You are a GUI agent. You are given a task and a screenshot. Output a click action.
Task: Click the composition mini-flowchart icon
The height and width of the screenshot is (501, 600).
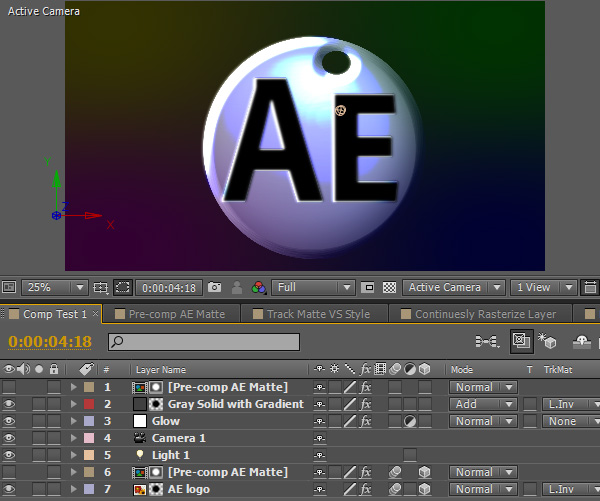487,342
